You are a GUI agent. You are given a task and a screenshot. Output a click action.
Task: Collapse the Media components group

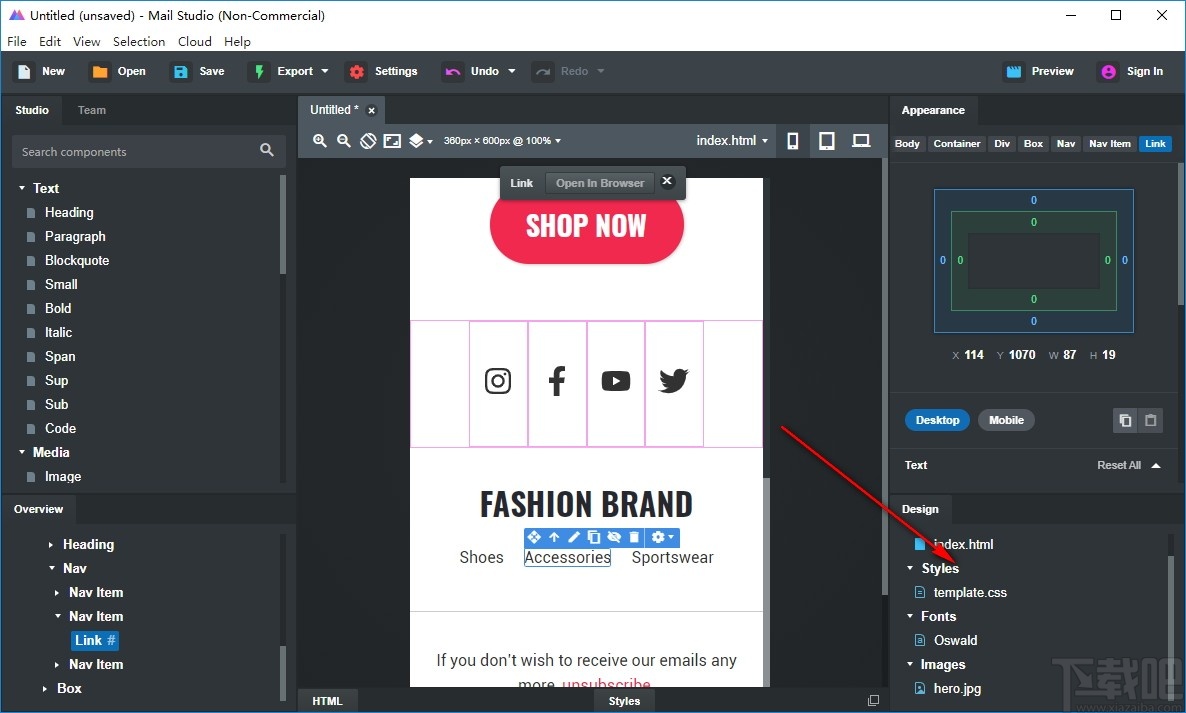[x=22, y=452]
